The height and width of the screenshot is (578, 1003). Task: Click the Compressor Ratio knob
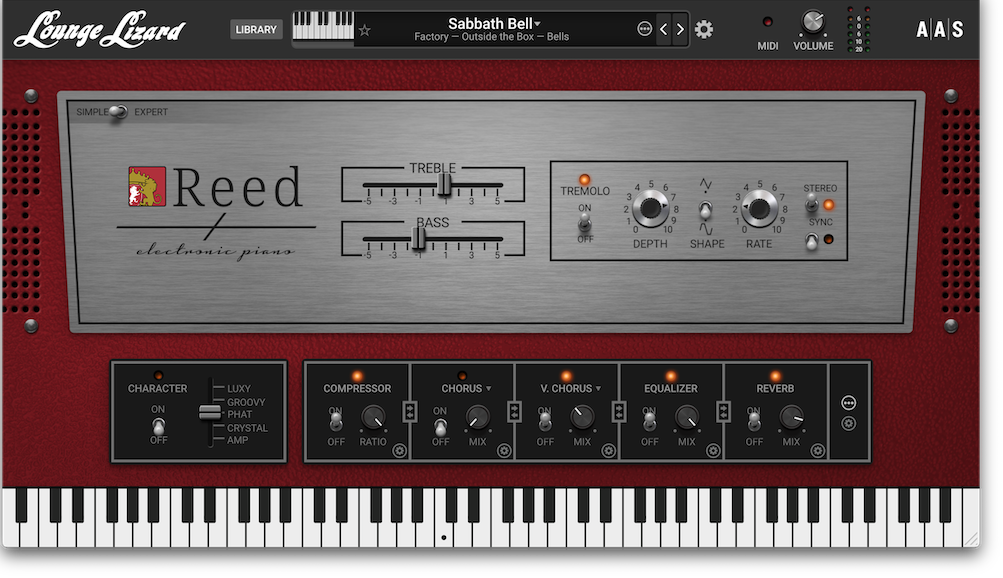pyautogui.click(x=373, y=418)
